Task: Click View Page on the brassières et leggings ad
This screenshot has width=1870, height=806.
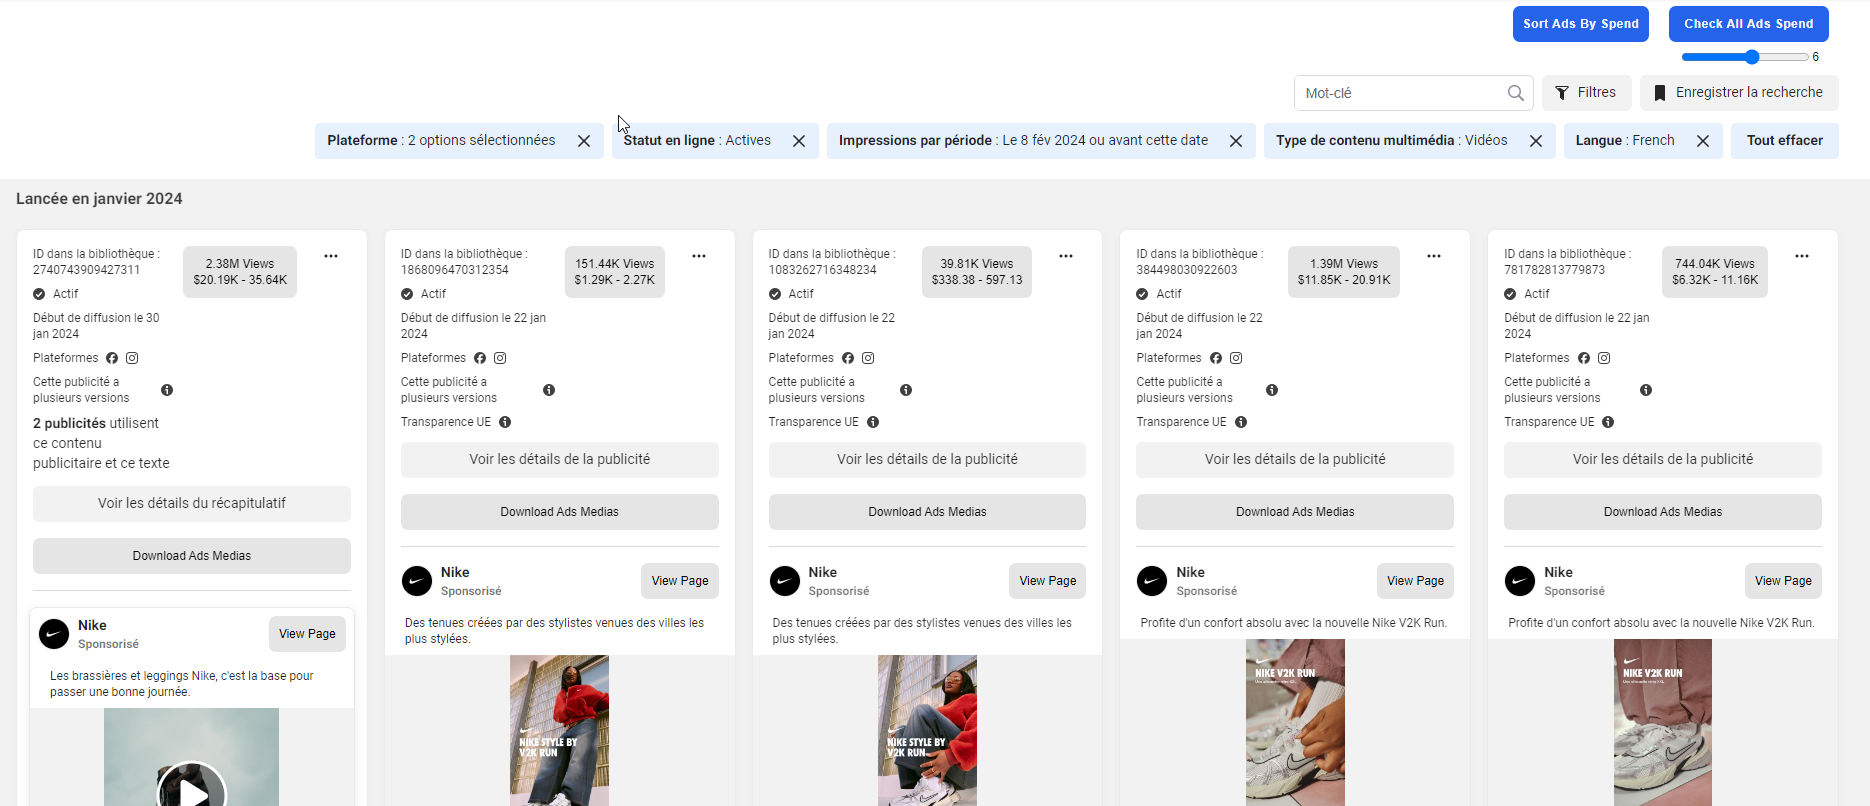Action: click(x=307, y=634)
